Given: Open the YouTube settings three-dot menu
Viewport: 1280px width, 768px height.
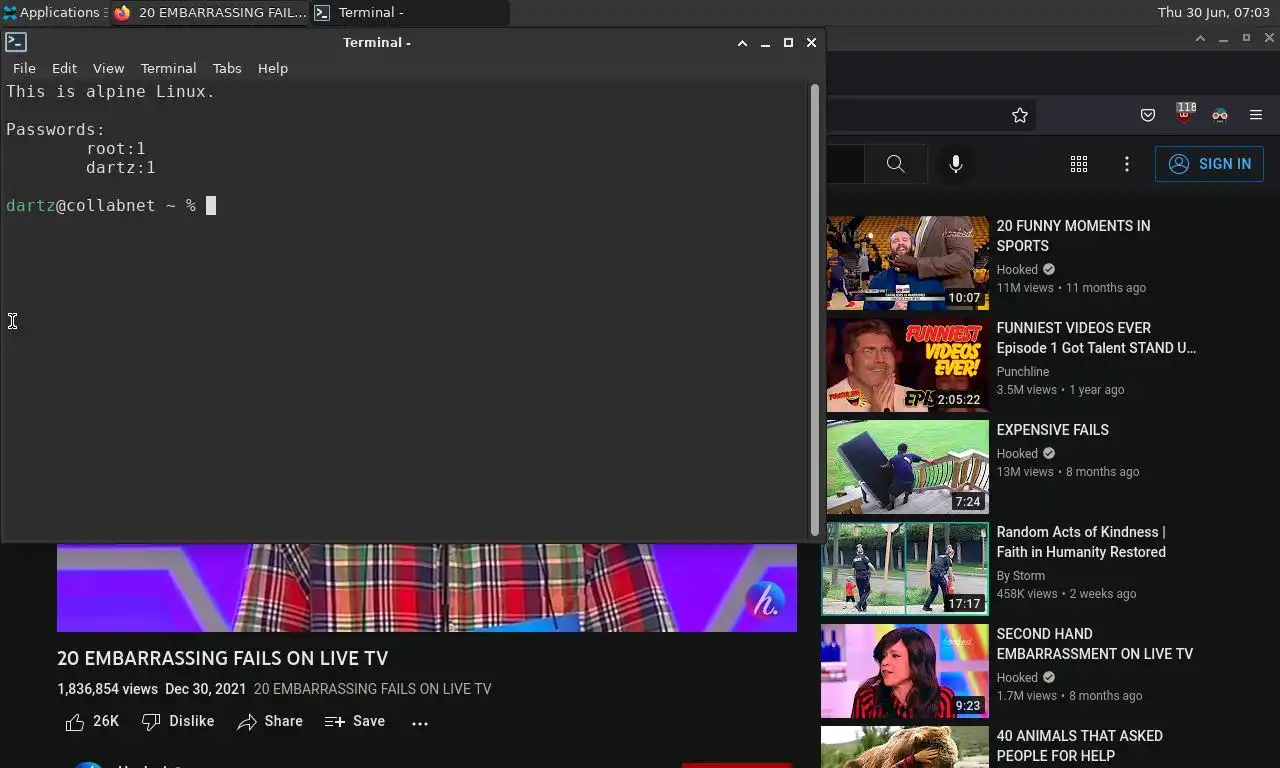Looking at the screenshot, I should click(x=1126, y=164).
